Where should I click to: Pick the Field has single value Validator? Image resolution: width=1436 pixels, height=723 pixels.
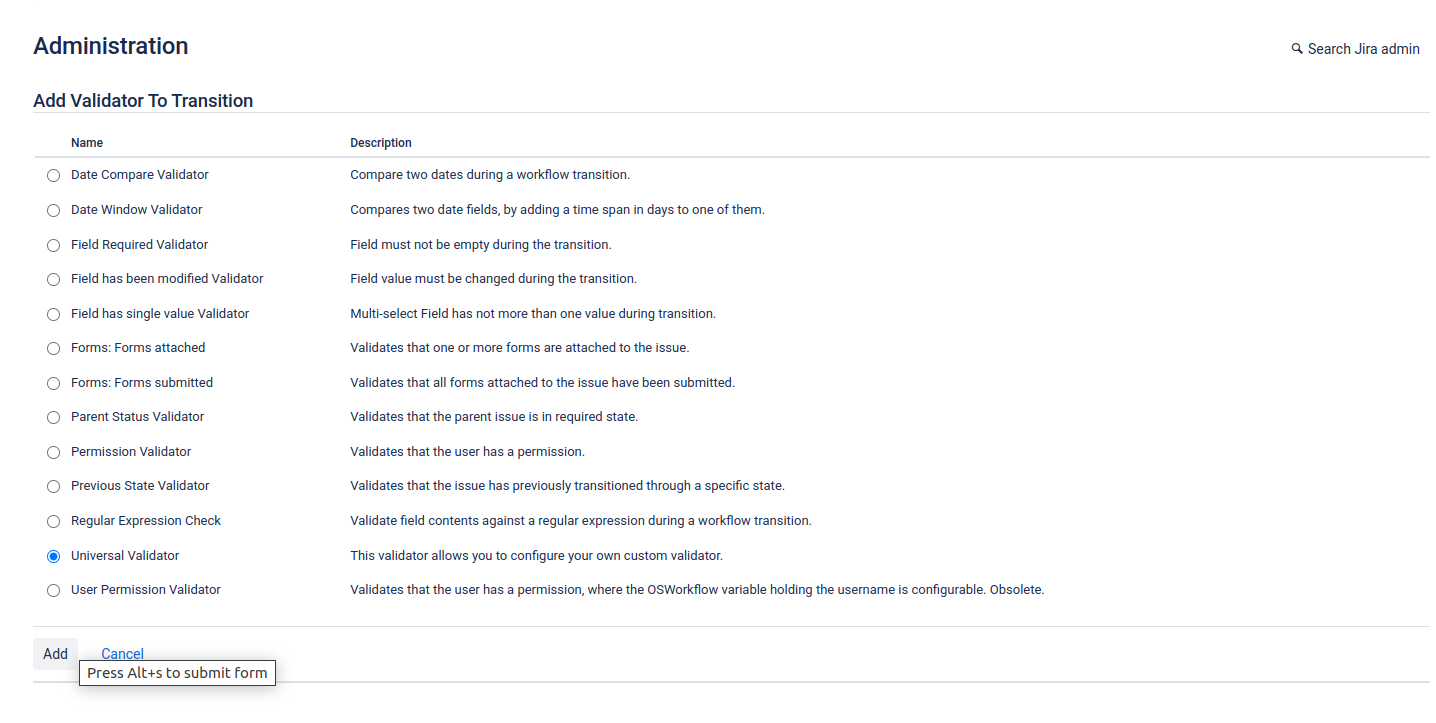(53, 314)
